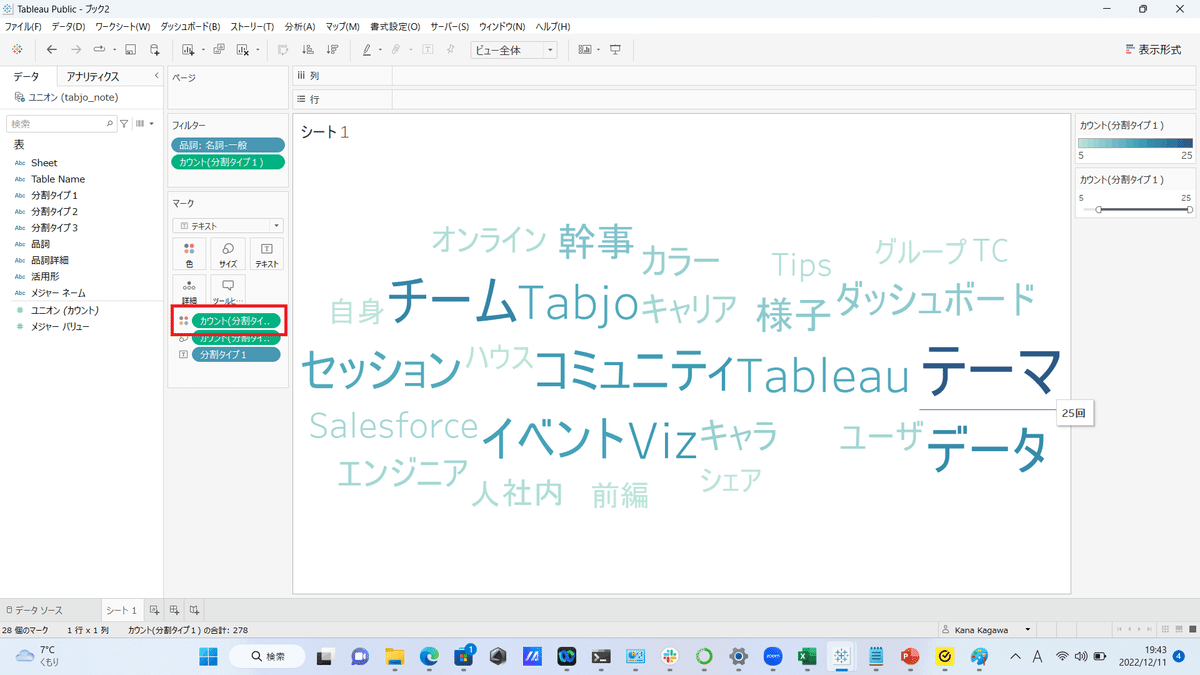Click the right handle of カウント range slider
Viewport: 1200px width, 675px height.
pos(1189,210)
